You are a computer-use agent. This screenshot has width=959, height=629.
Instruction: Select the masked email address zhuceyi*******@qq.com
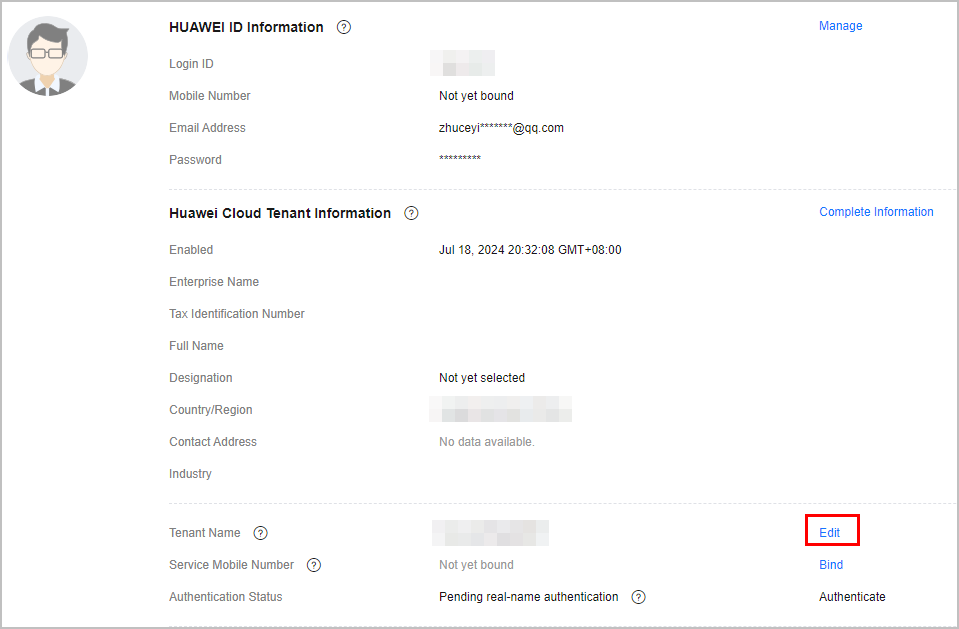(501, 128)
